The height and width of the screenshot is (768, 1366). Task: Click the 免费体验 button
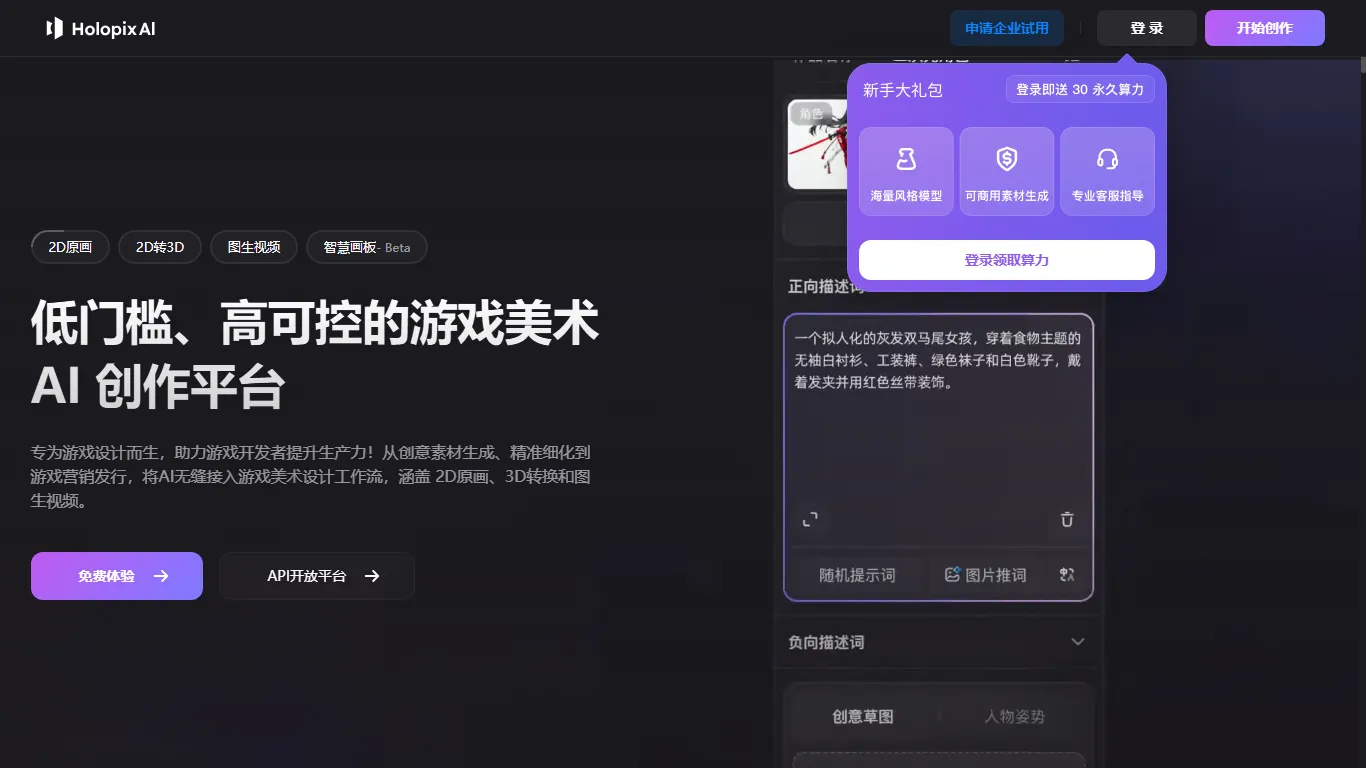coord(116,576)
